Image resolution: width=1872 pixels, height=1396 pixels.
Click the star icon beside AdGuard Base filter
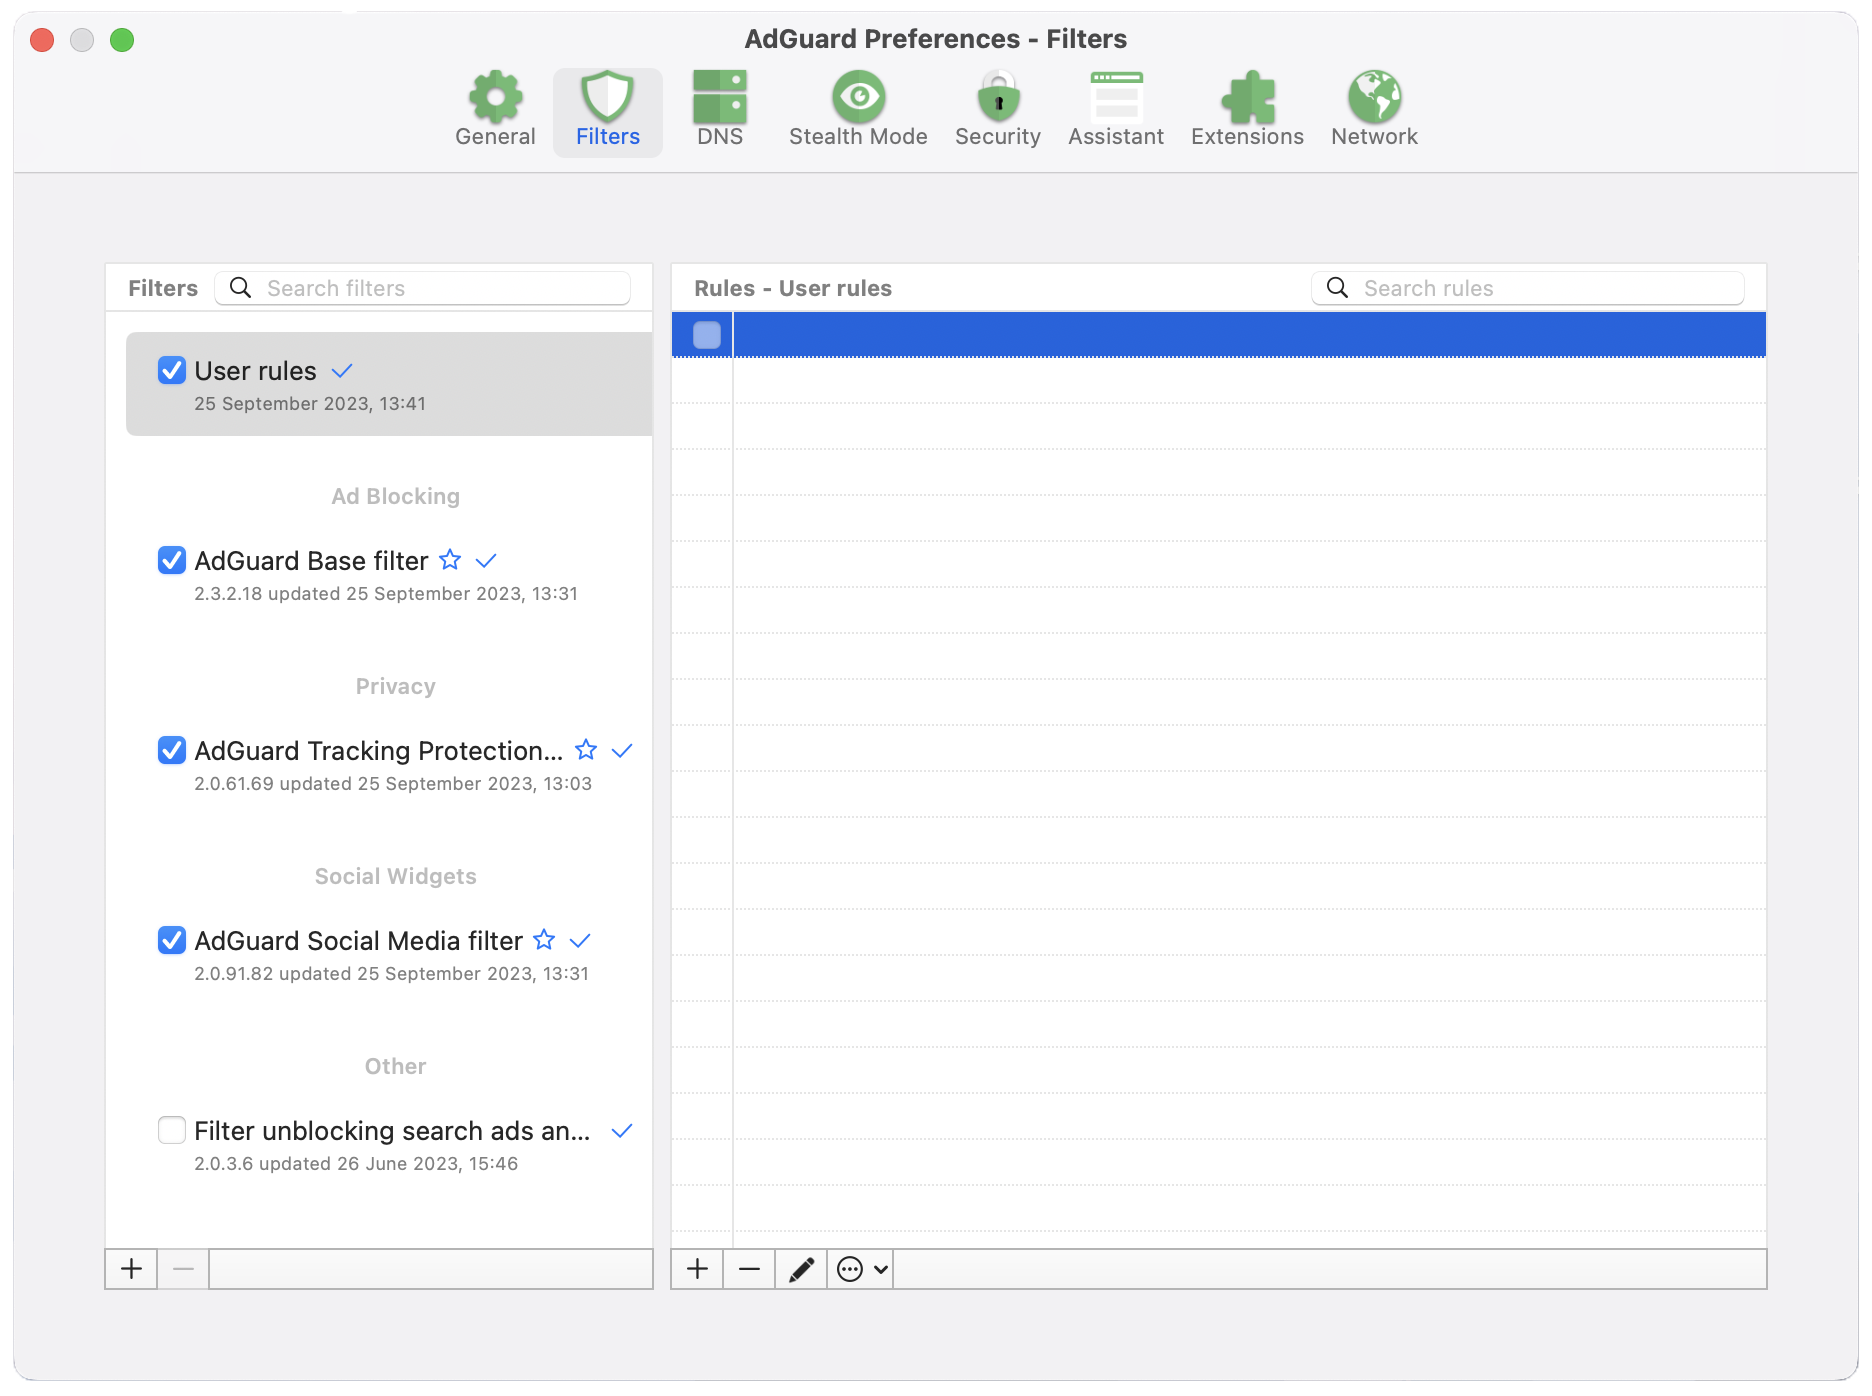coord(450,559)
